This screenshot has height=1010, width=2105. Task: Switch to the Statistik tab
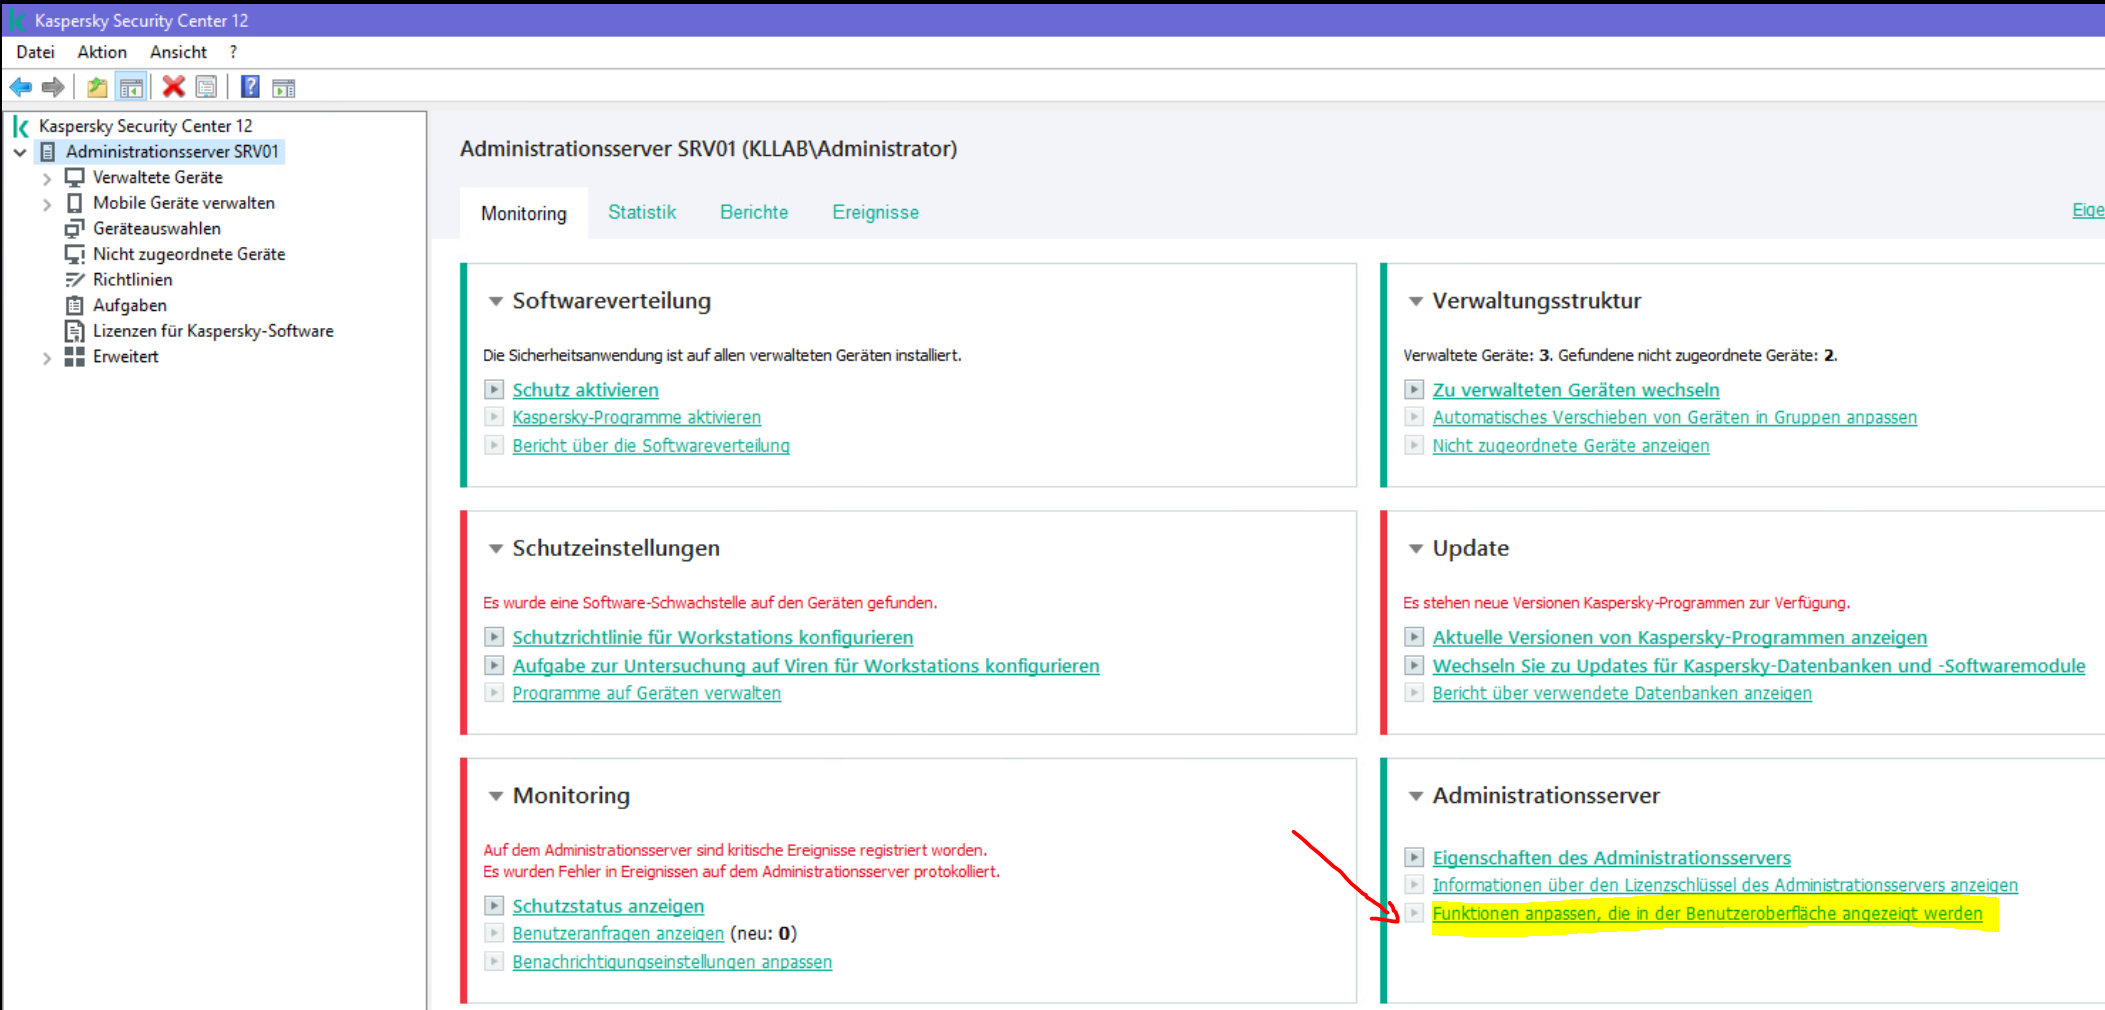click(642, 212)
